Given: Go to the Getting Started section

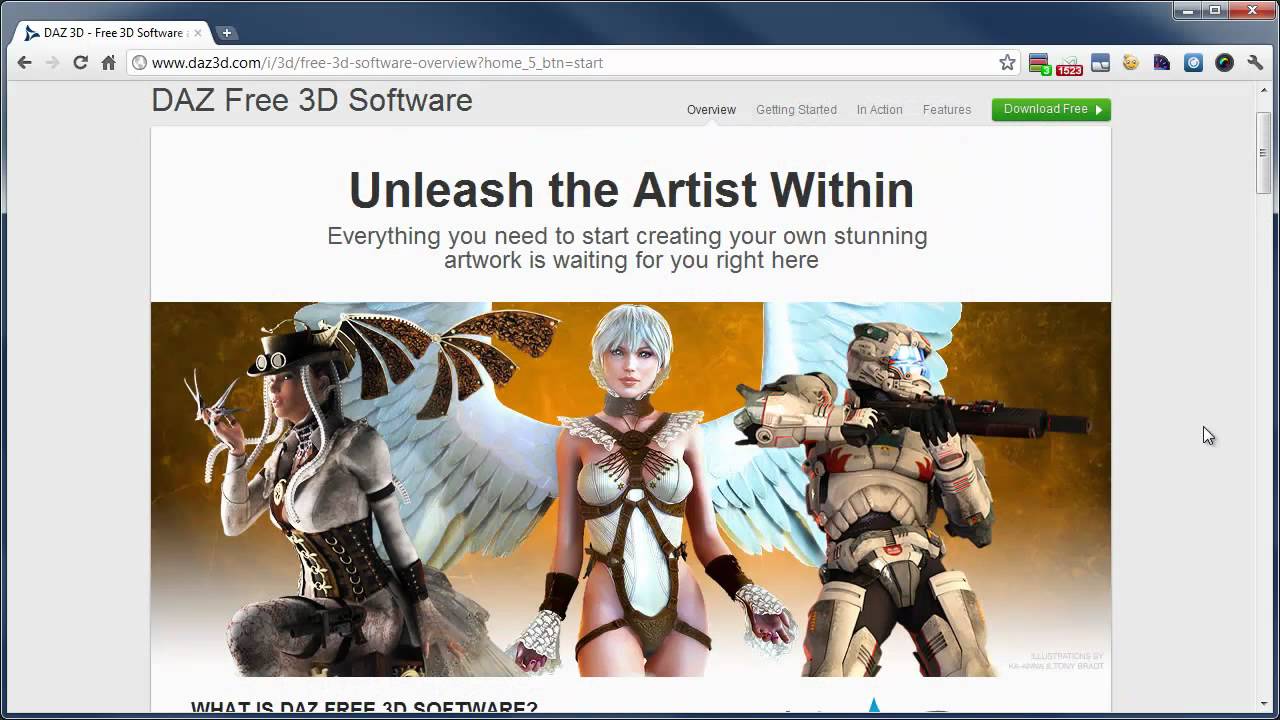Looking at the screenshot, I should [x=796, y=109].
